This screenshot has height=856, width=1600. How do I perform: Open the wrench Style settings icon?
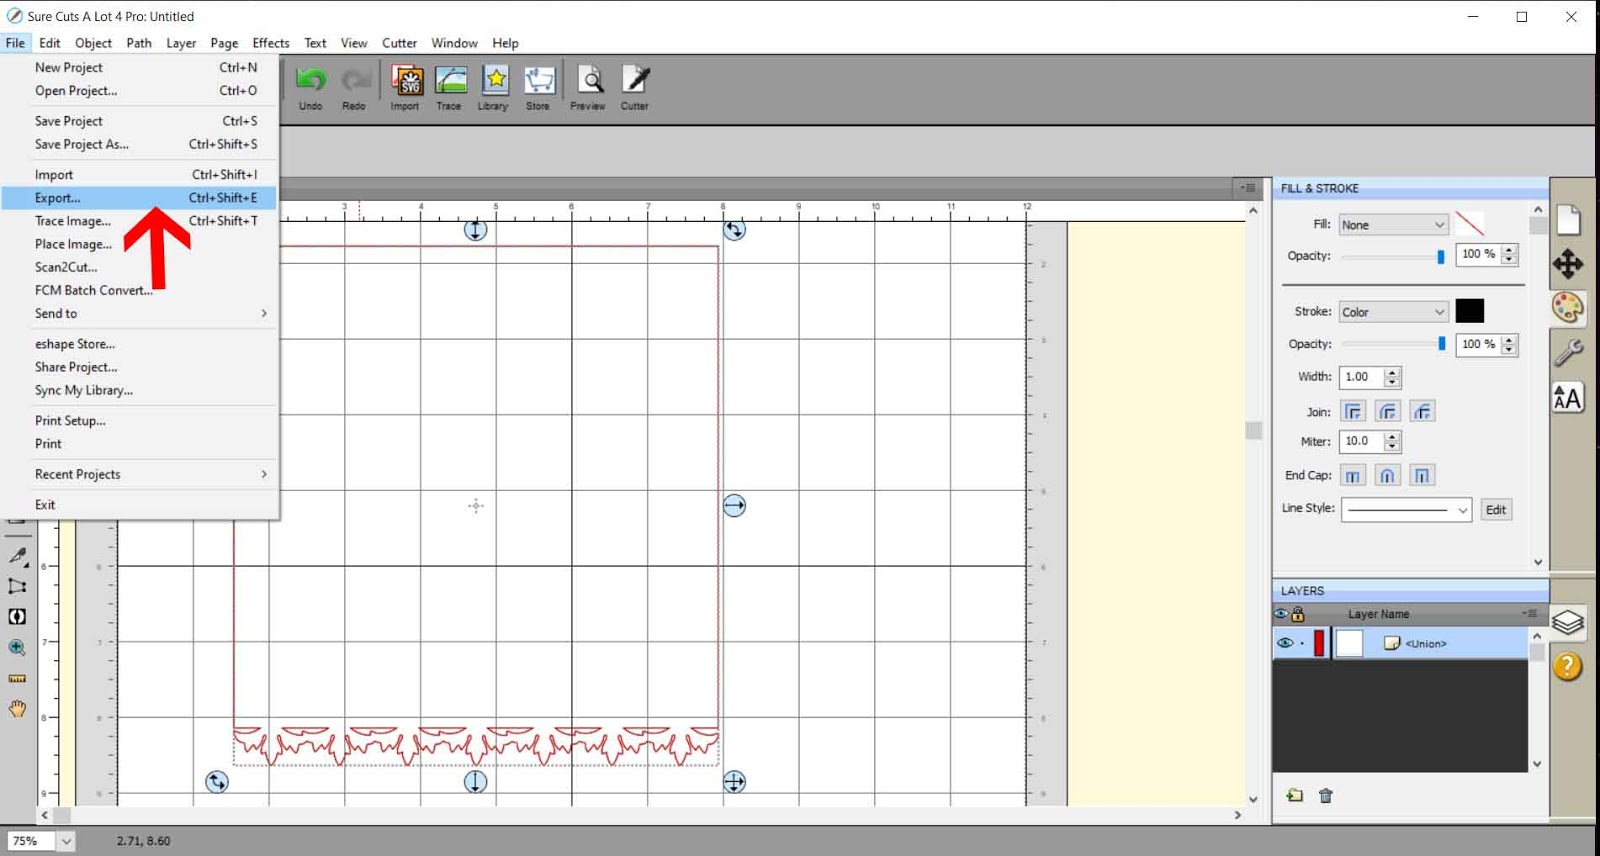point(1568,352)
